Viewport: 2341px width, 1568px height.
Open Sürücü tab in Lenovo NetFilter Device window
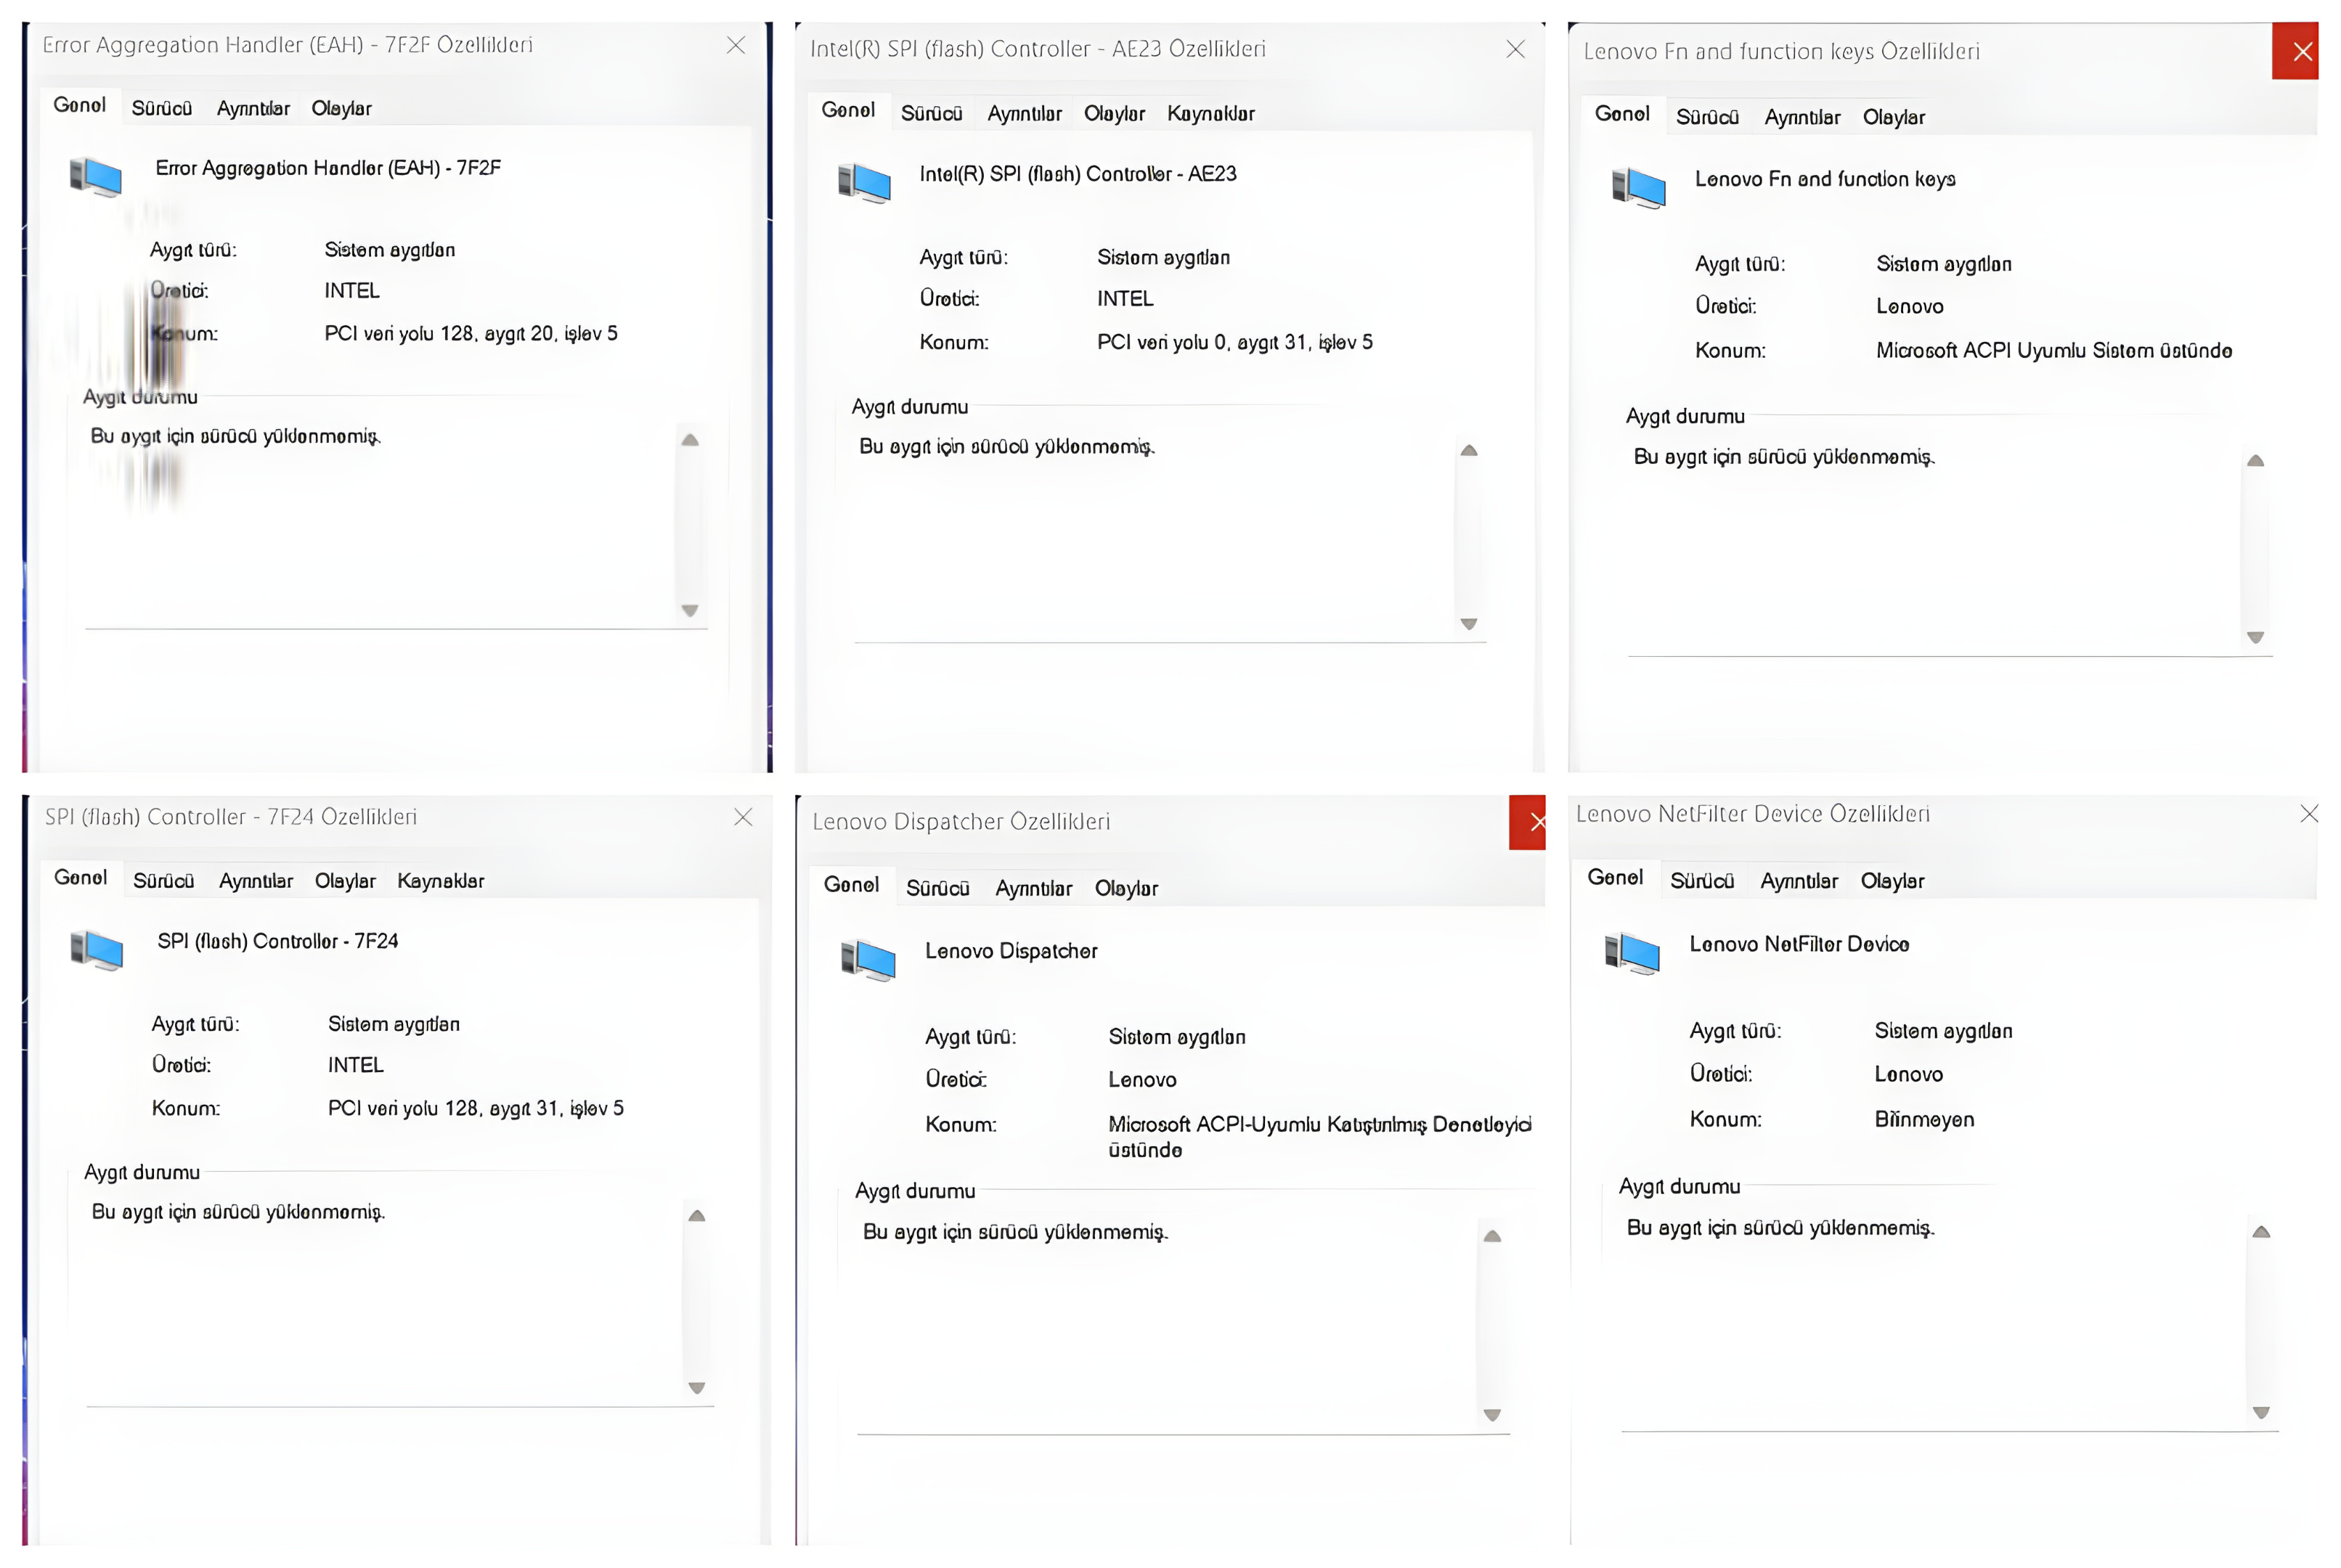pyautogui.click(x=1702, y=881)
